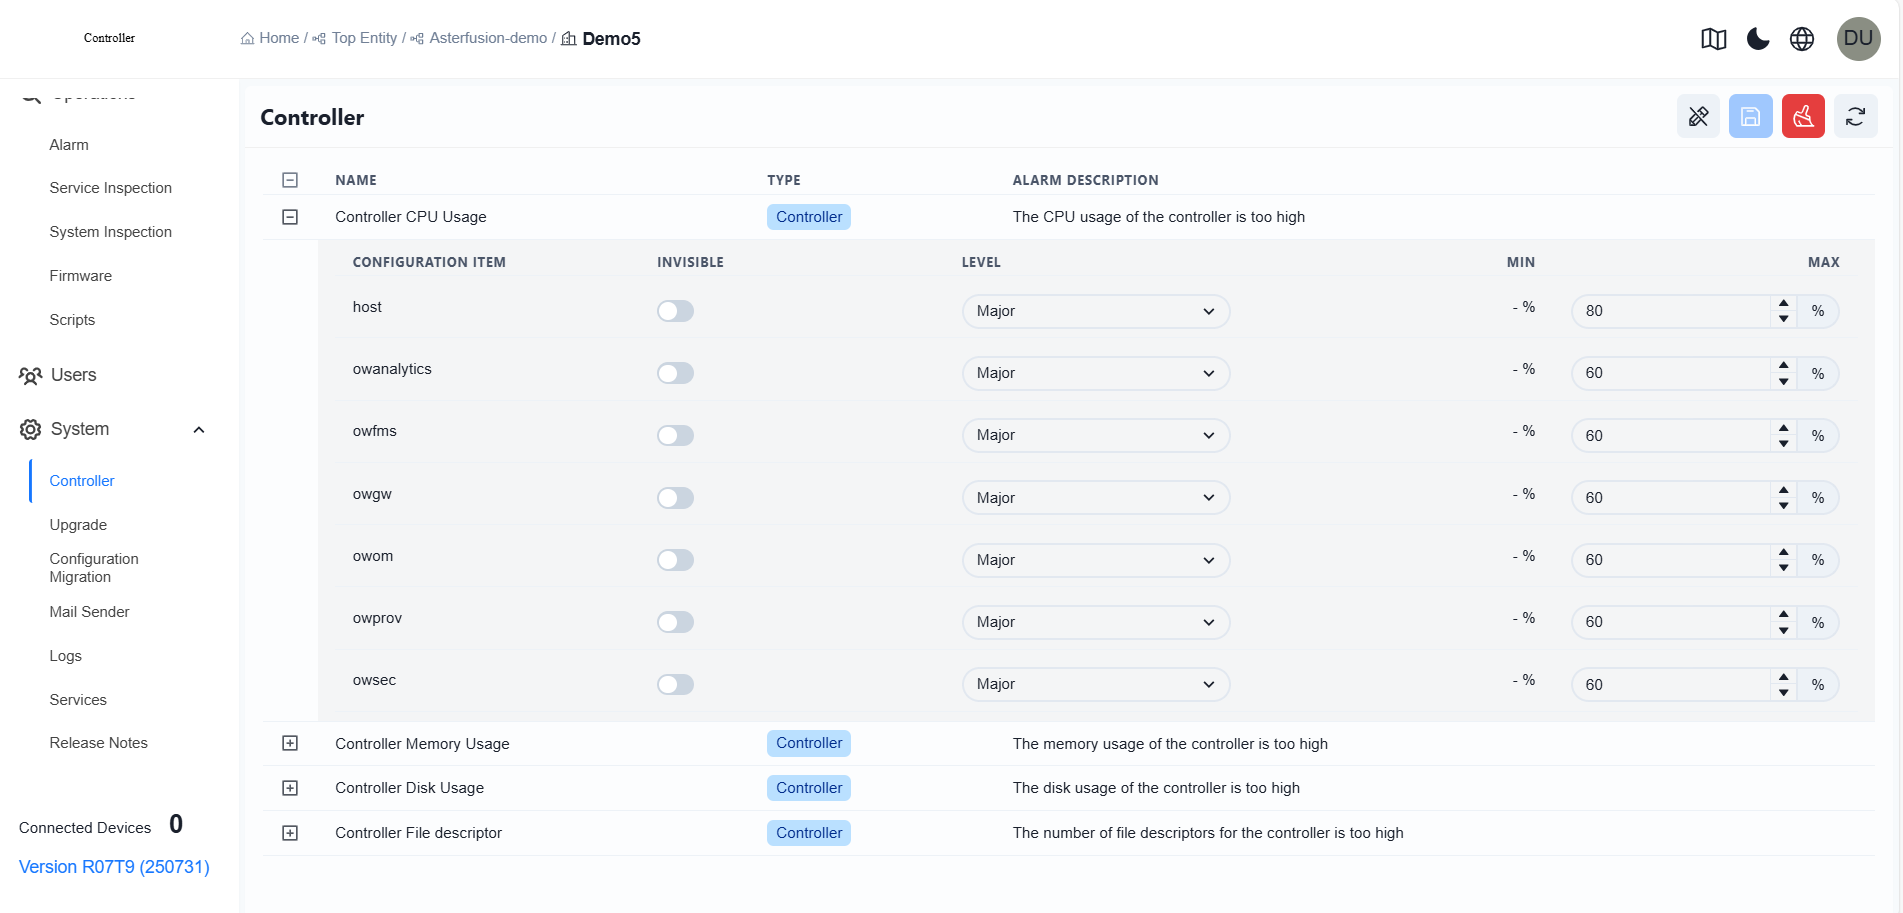This screenshot has width=1903, height=913.
Task: Open the Level dropdown for owgw
Action: pos(1096,498)
